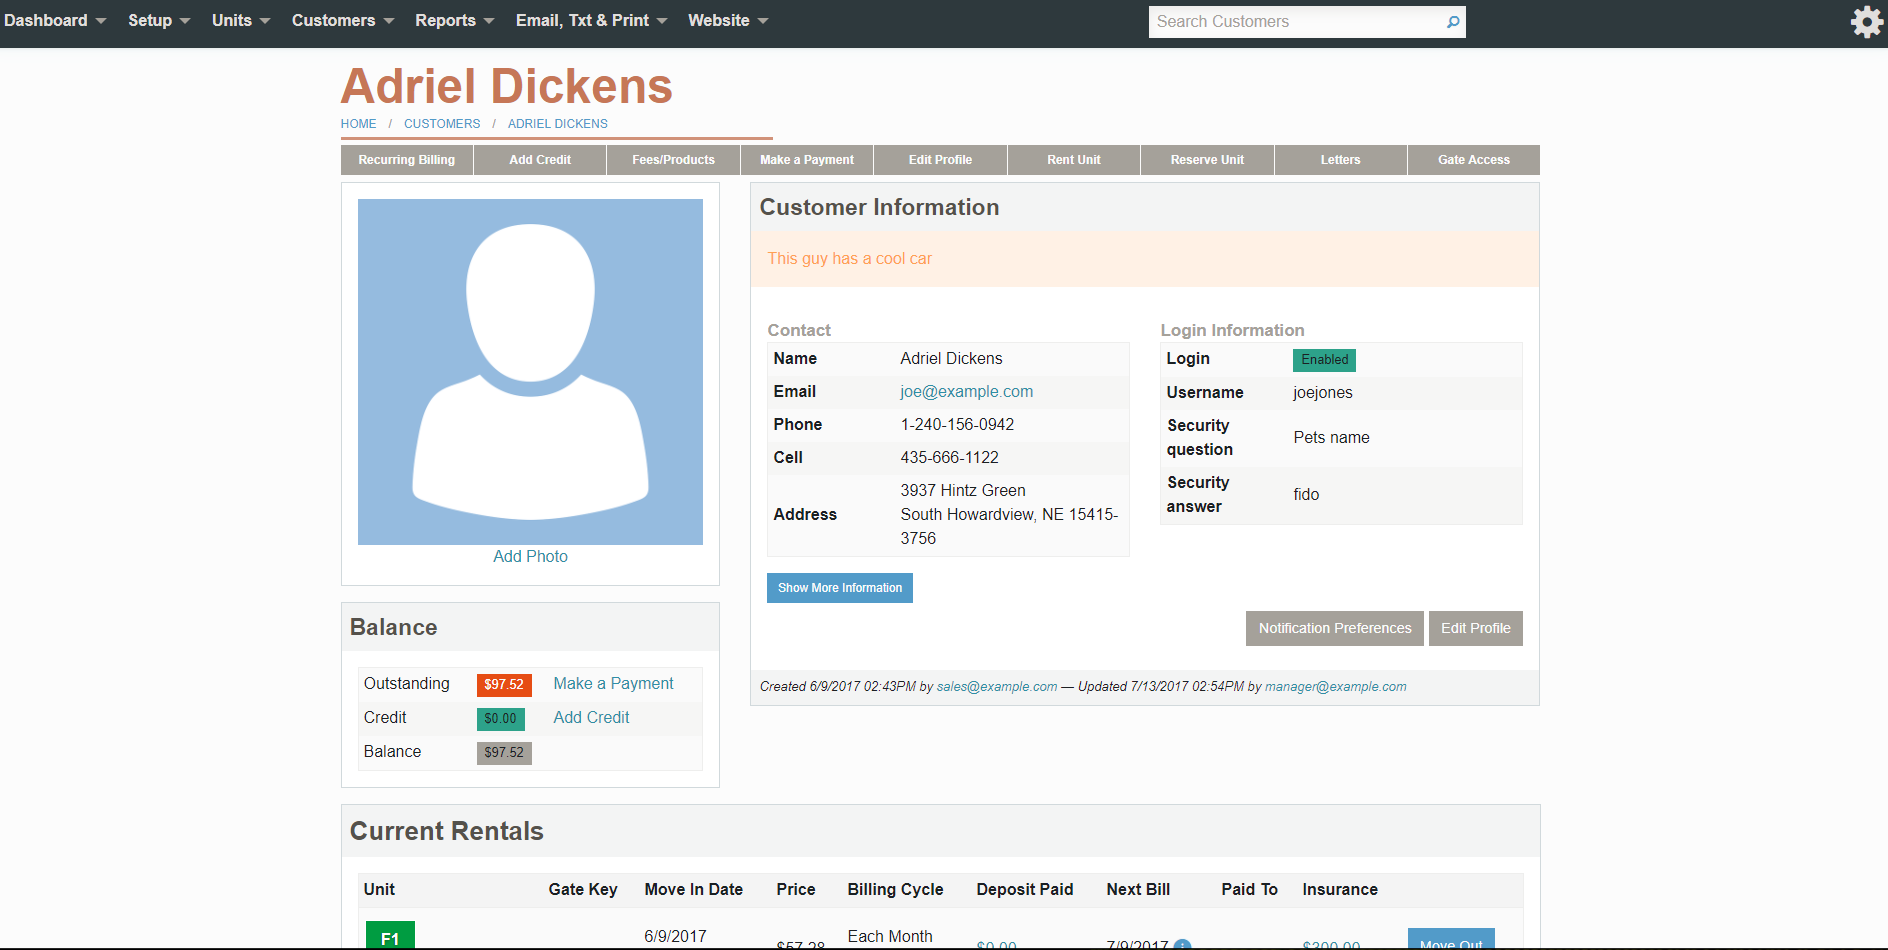This screenshot has height=950, width=1888.
Task: Click the search magnifier icon
Action: coord(1453,22)
